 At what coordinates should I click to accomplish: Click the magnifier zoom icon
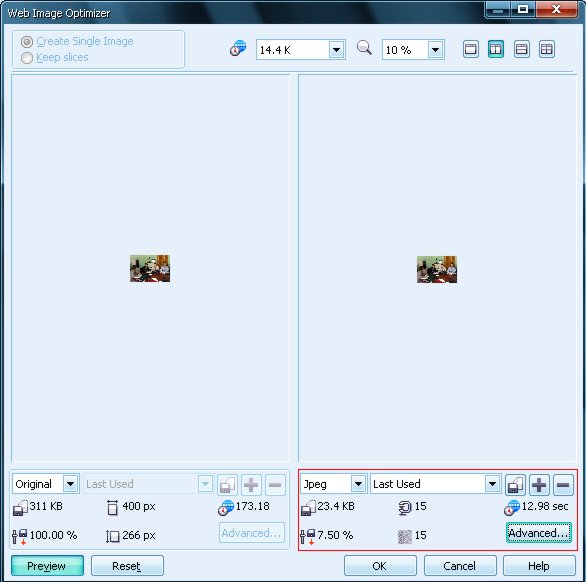coord(364,48)
